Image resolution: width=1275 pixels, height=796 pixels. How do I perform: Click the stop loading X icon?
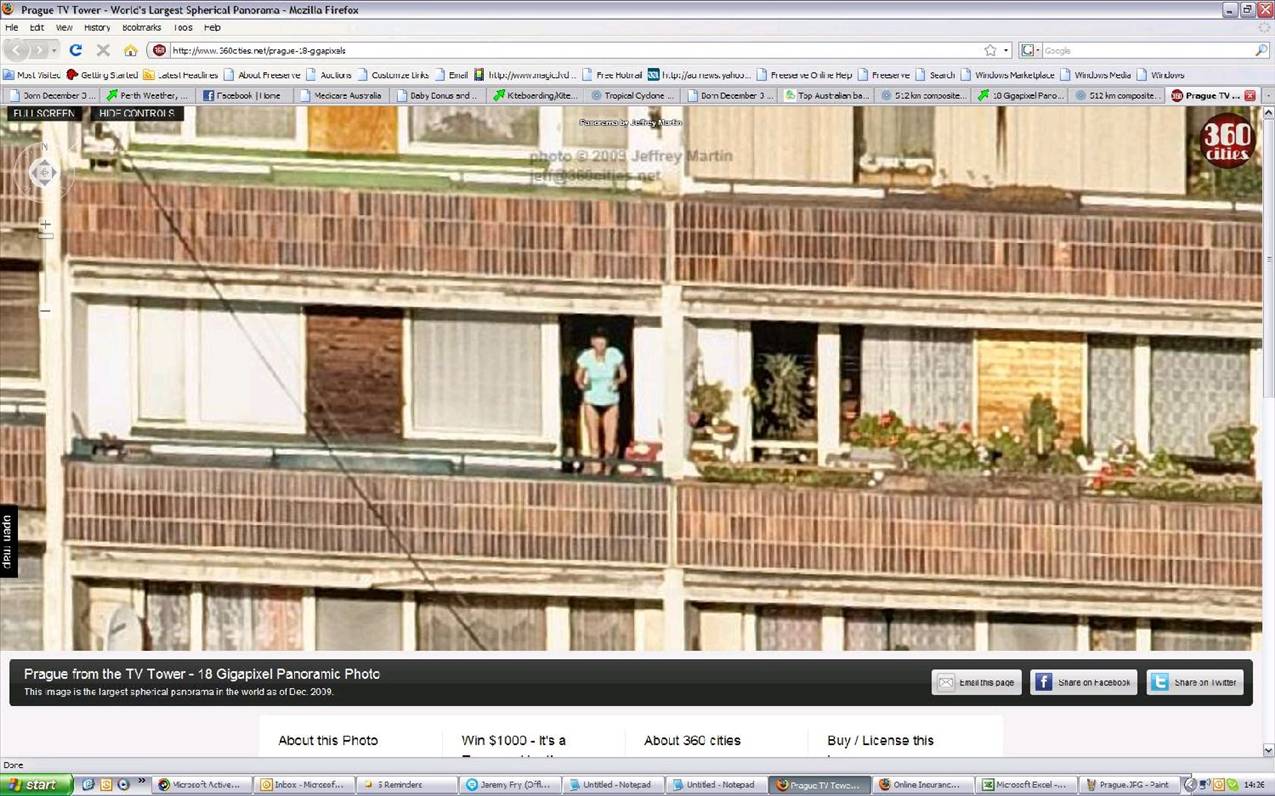tap(103, 50)
